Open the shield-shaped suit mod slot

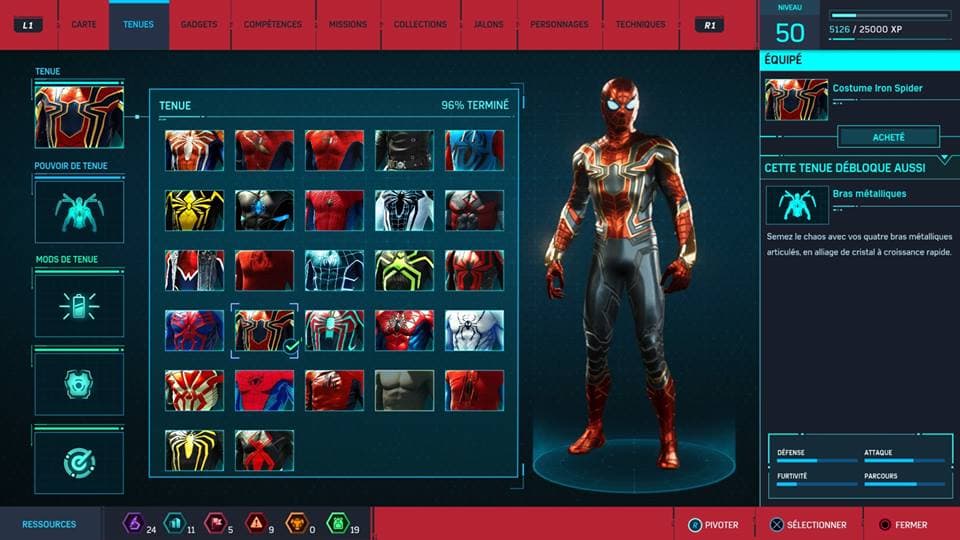click(x=79, y=384)
